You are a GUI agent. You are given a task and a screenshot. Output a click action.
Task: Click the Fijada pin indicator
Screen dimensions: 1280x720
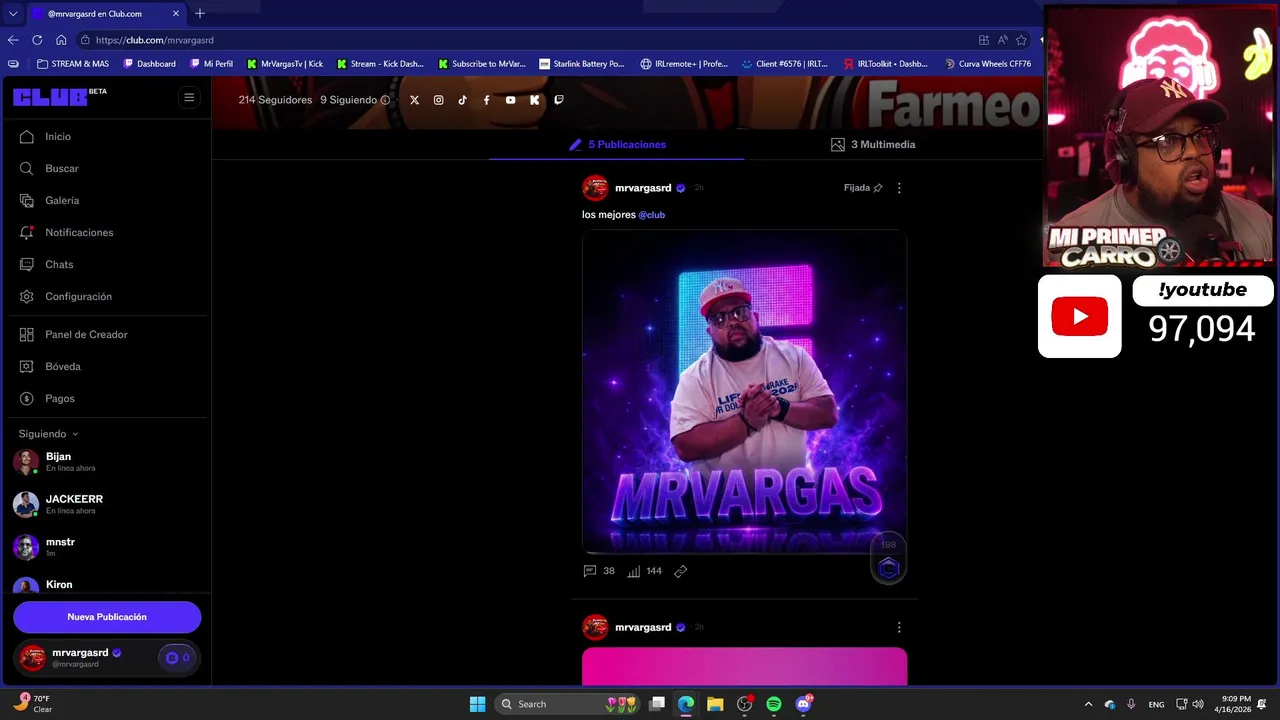tap(863, 188)
